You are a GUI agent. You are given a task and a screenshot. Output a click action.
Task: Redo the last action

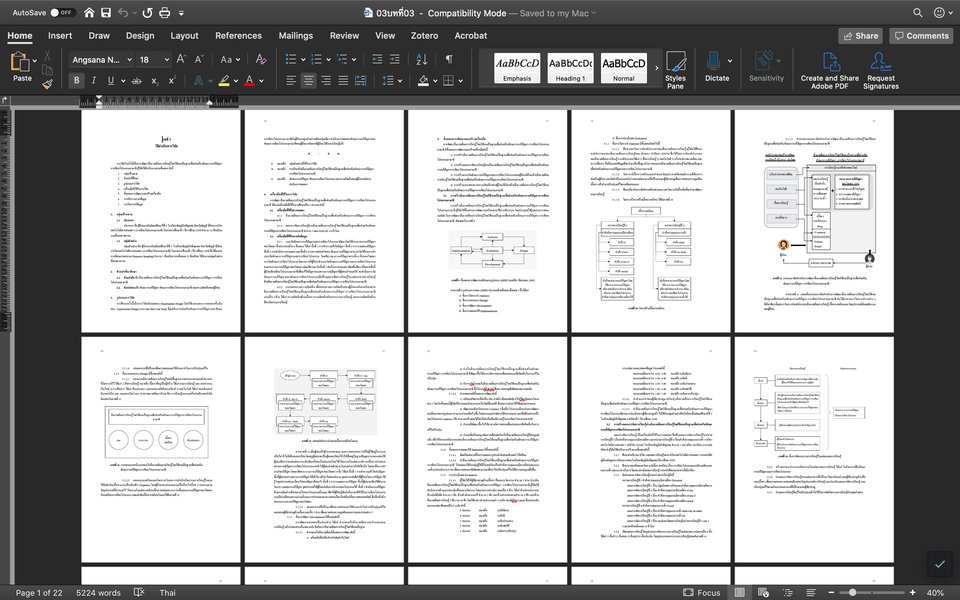147,12
